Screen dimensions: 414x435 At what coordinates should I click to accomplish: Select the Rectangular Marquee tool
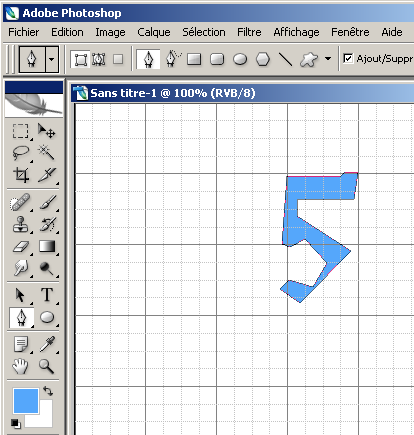click(20, 131)
